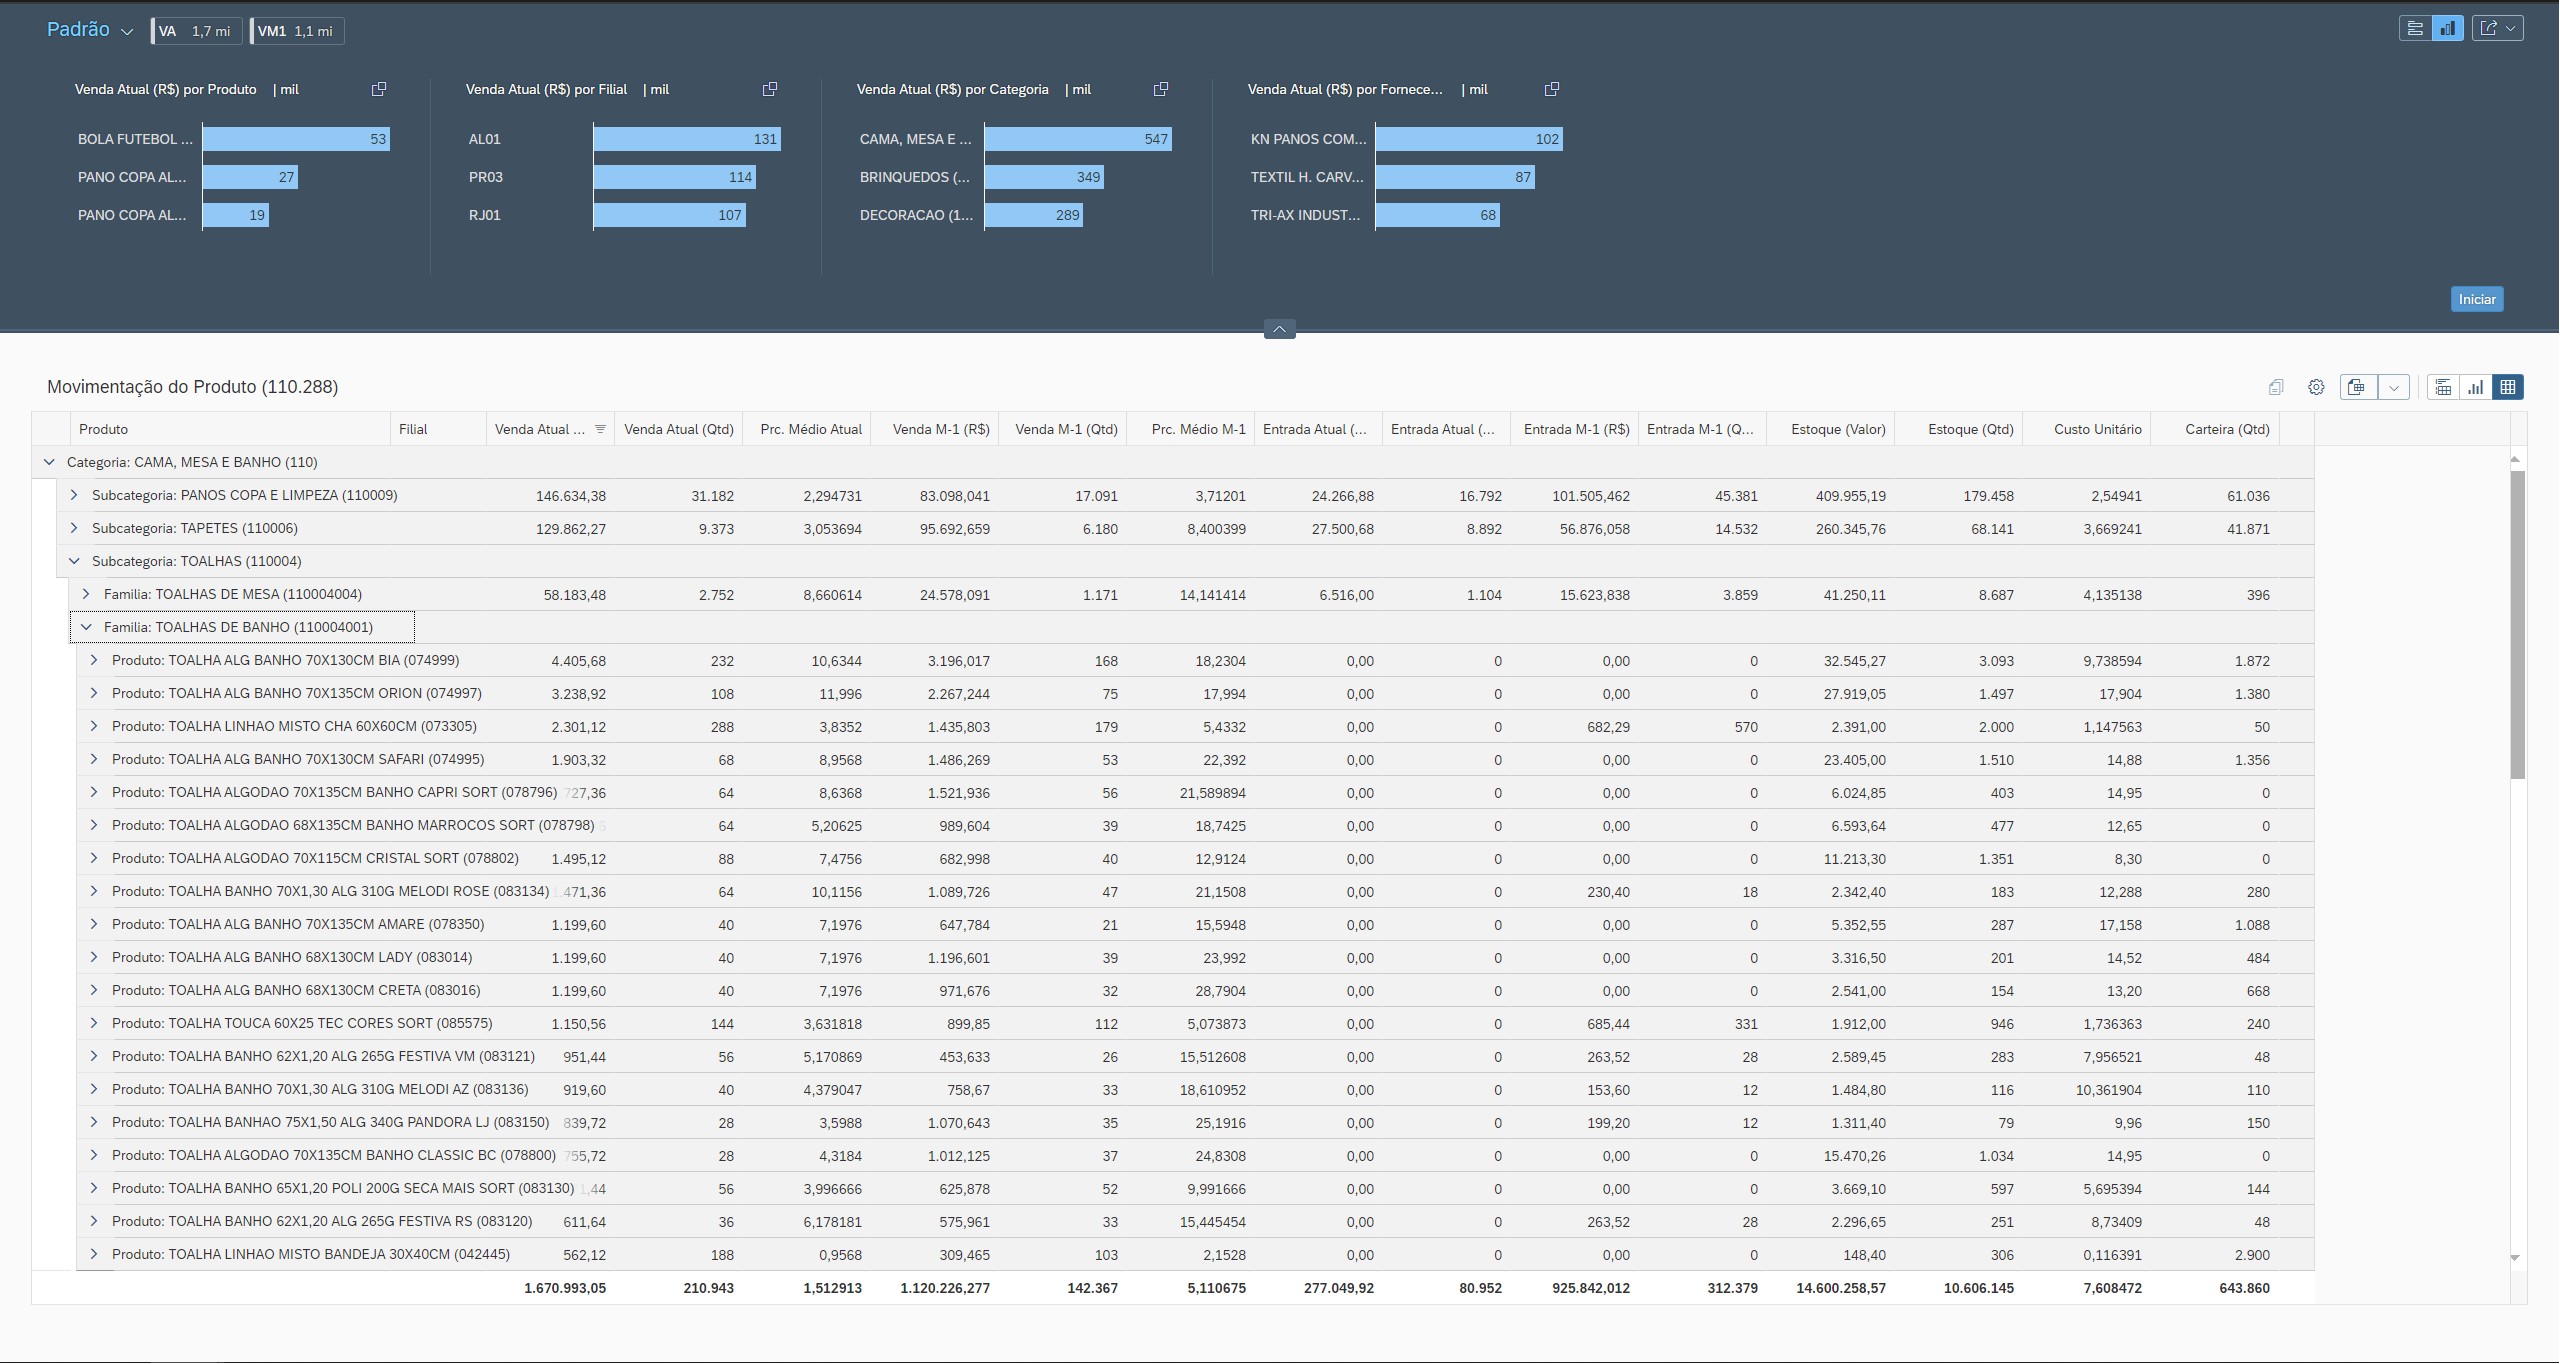Switch filter bar to visual chart view

2447,28
